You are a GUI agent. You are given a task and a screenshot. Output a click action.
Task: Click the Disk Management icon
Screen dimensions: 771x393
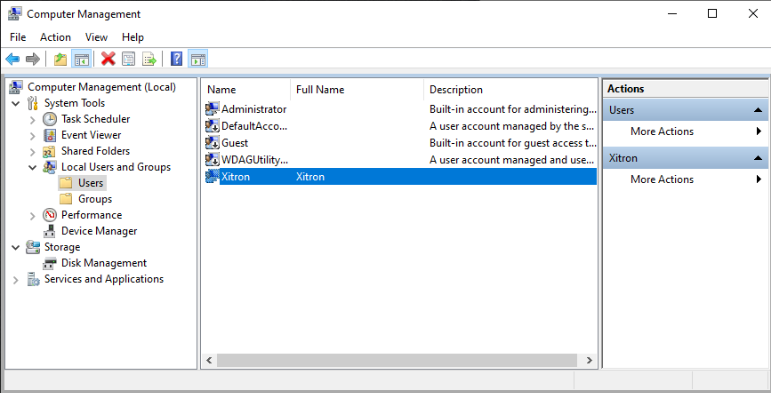pyautogui.click(x=49, y=263)
